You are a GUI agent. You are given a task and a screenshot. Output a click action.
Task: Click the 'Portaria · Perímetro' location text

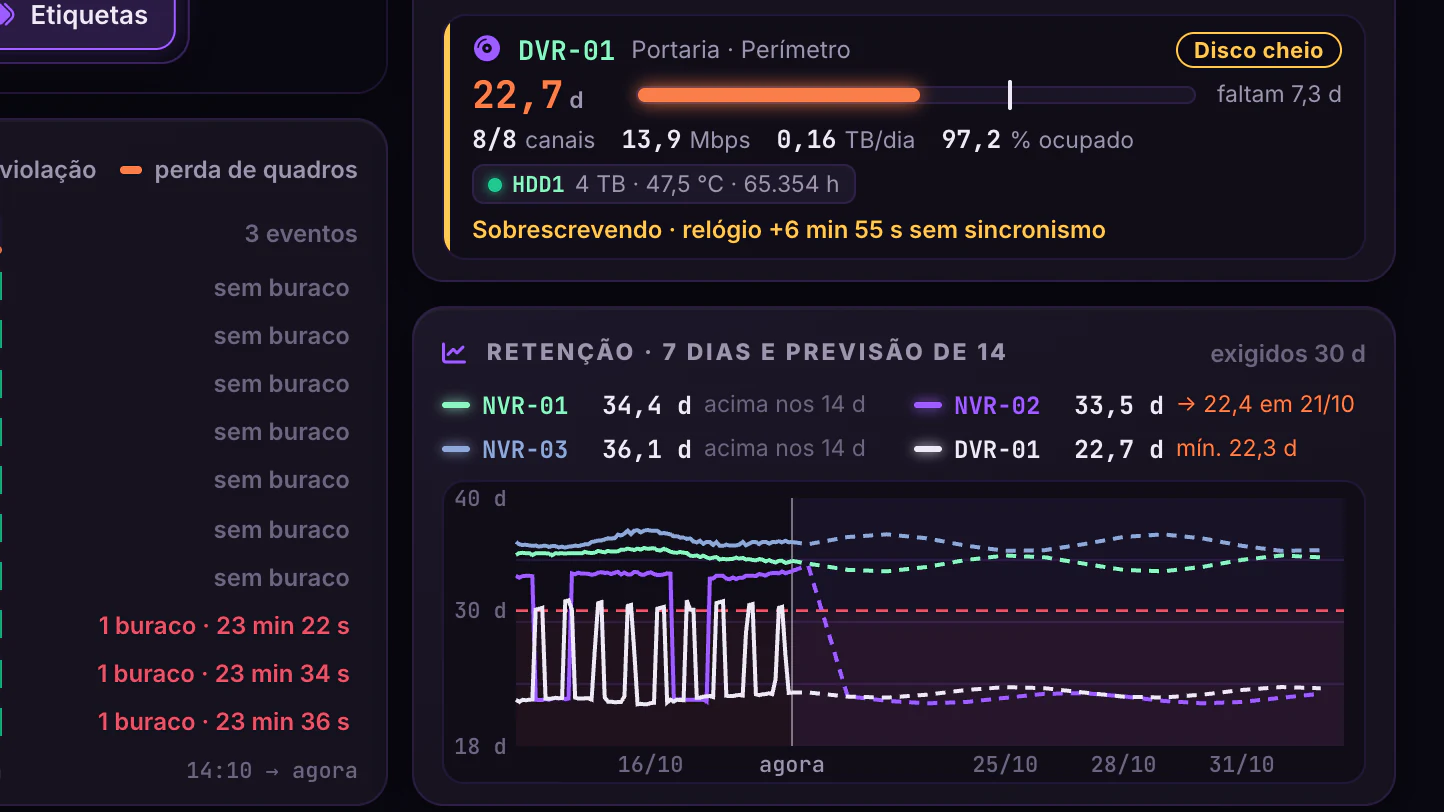[x=741, y=50]
